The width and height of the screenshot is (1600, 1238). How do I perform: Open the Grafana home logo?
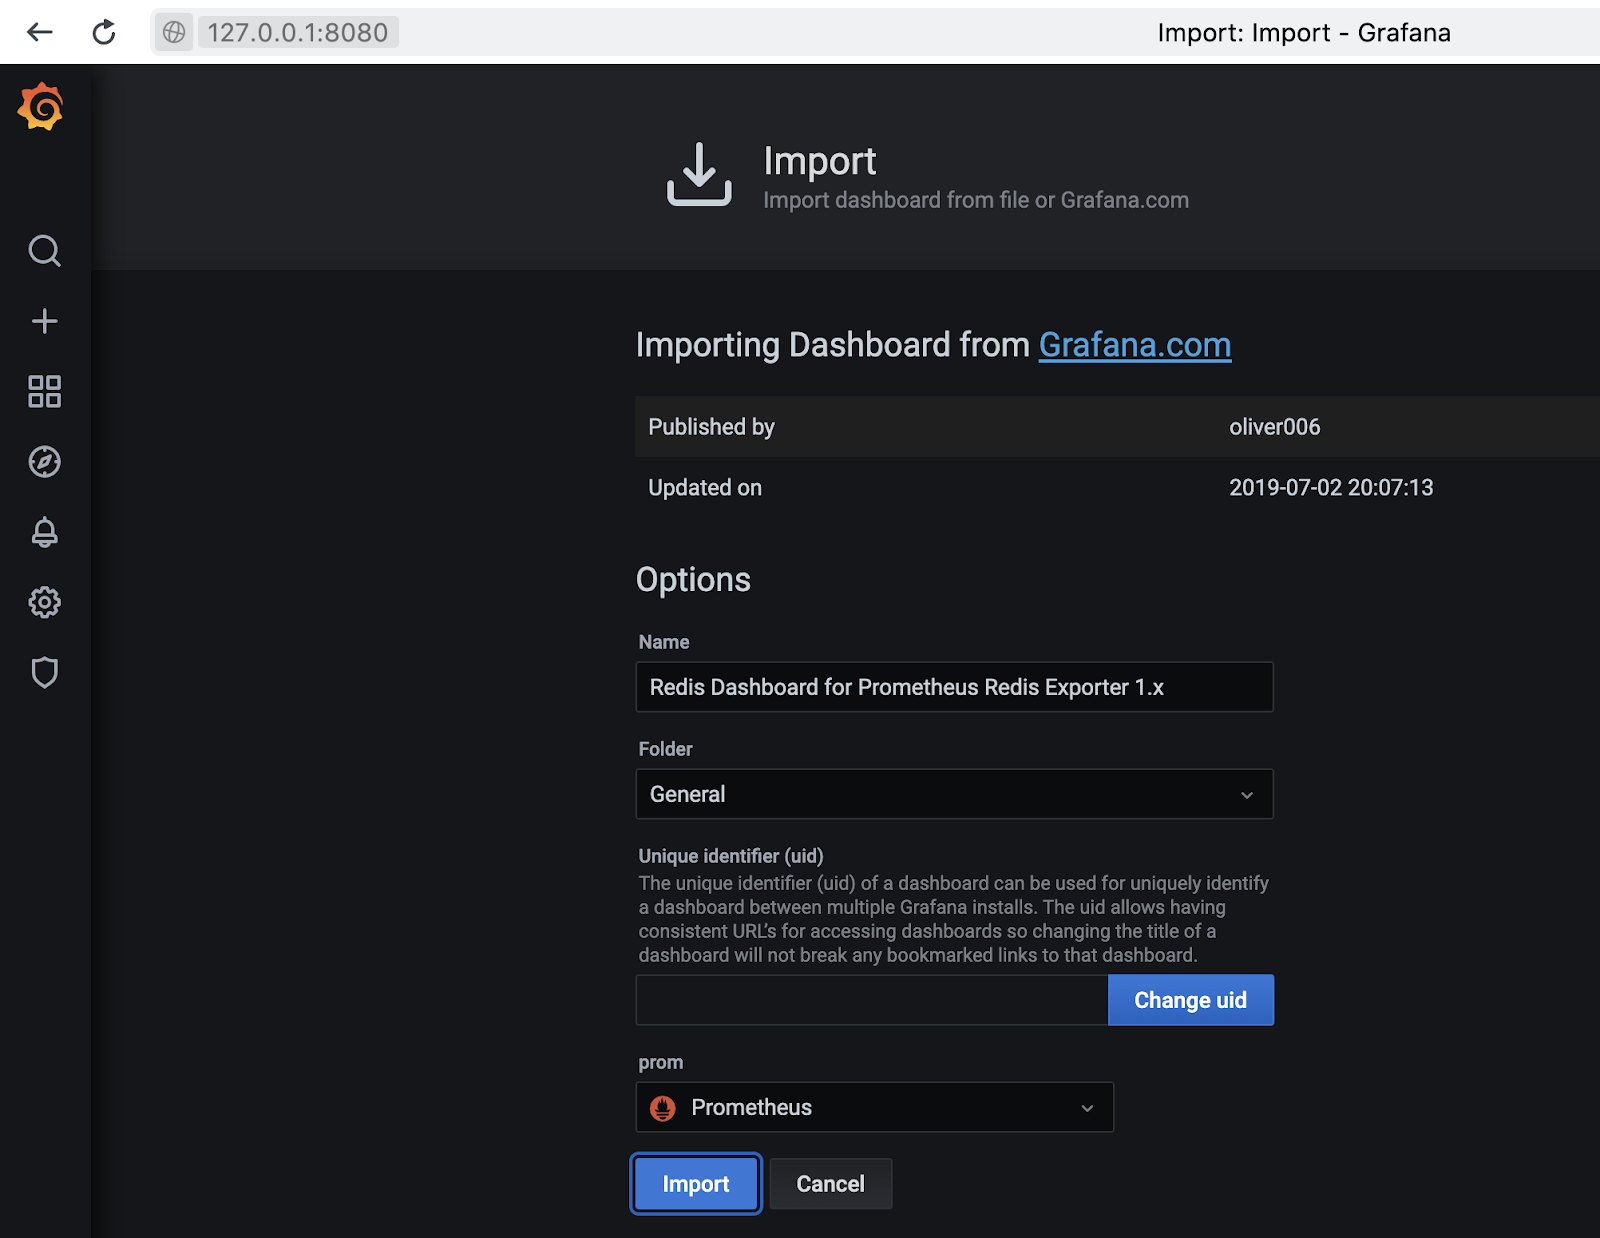coord(41,107)
